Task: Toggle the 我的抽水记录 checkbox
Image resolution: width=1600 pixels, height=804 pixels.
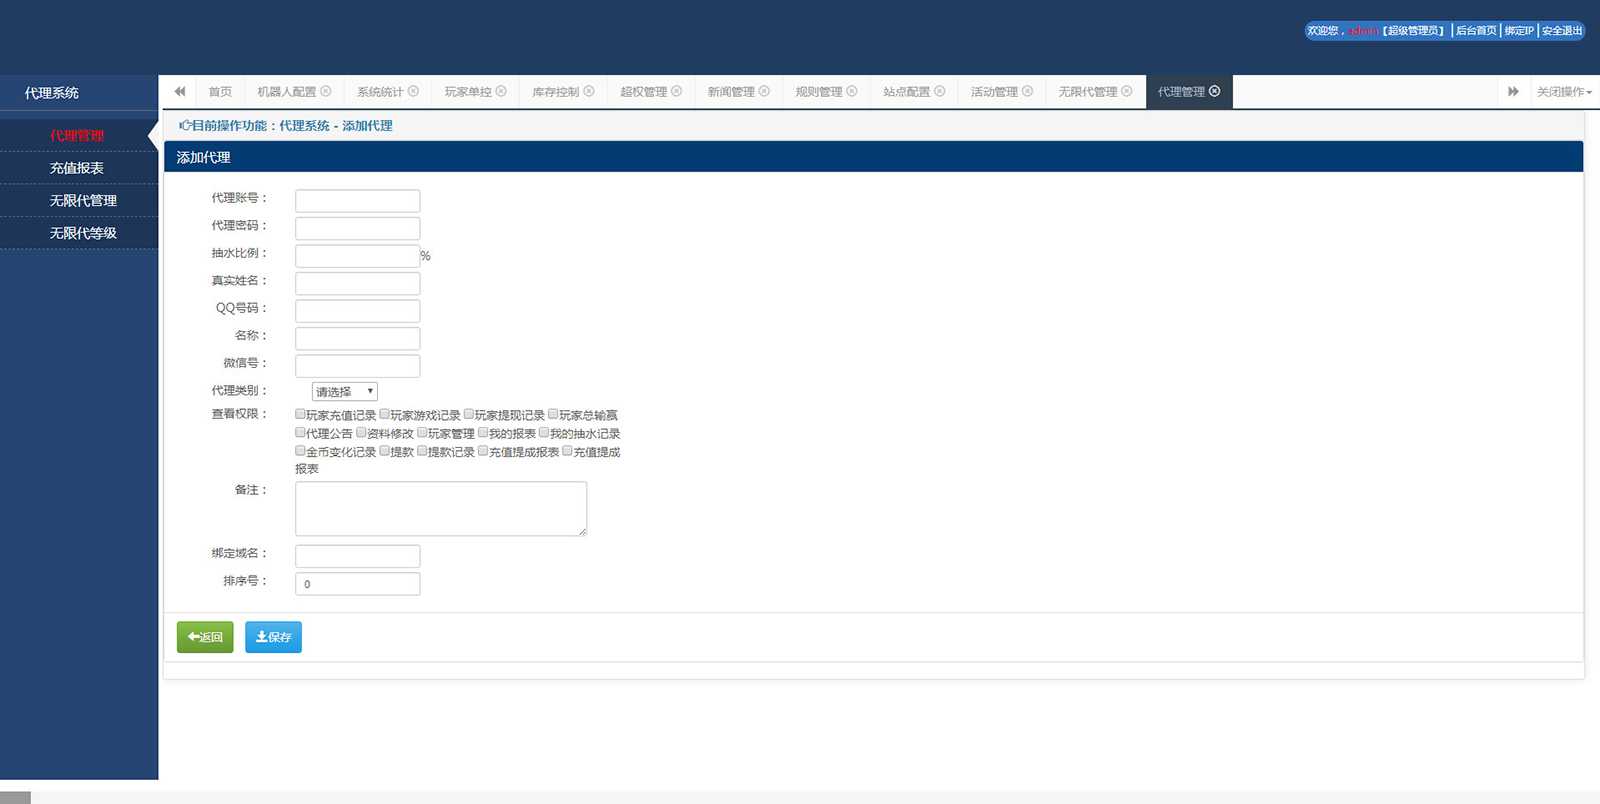Action: [544, 432]
